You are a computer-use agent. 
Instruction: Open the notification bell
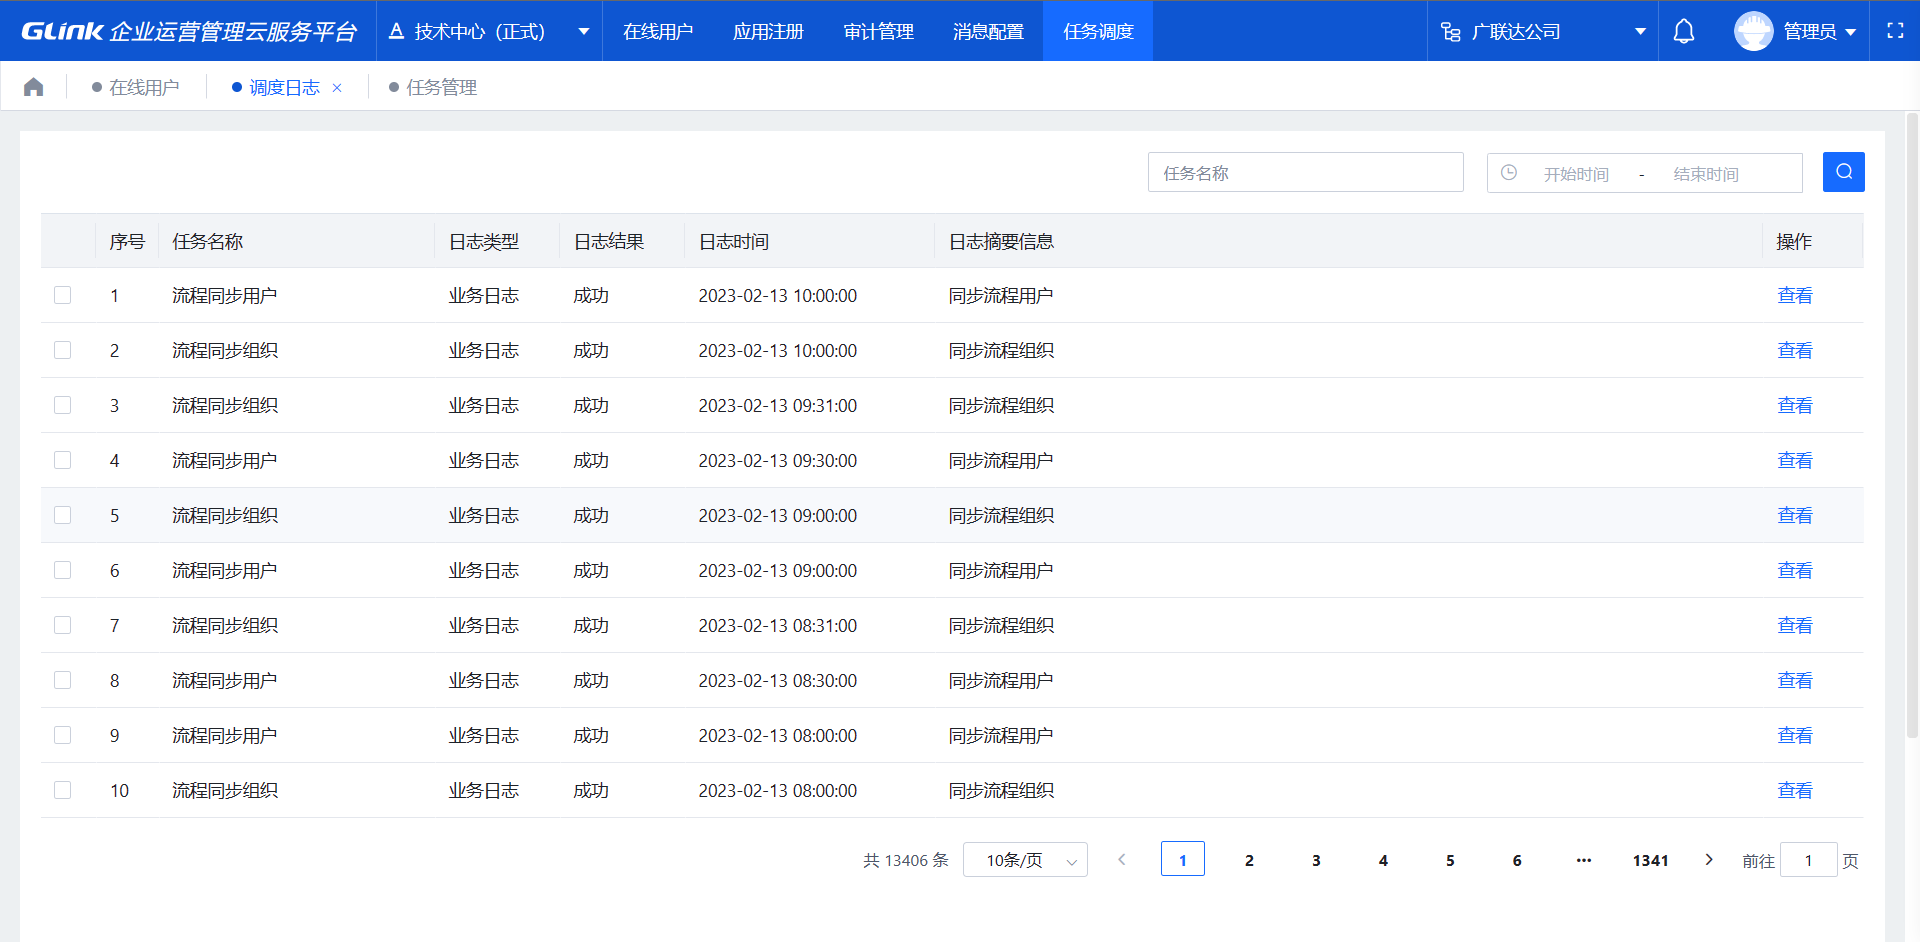(x=1684, y=31)
